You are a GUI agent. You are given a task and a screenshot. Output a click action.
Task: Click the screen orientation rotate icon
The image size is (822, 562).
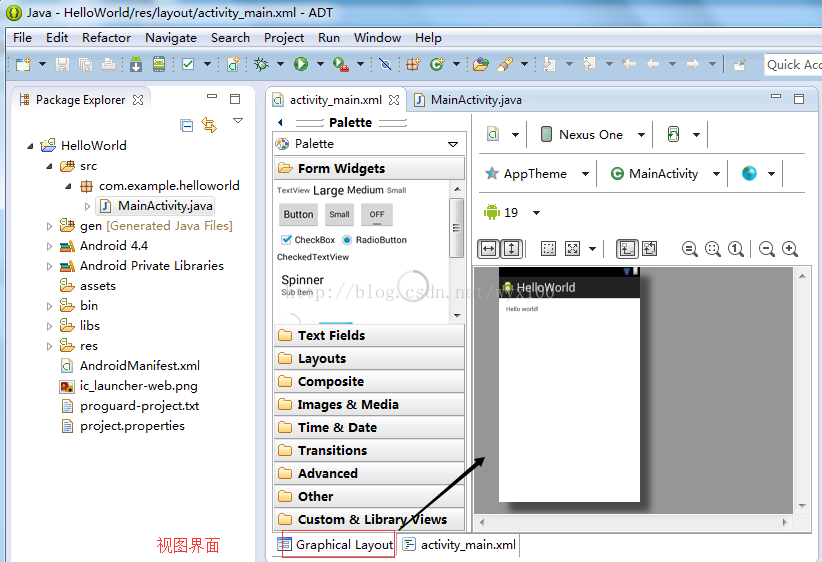(674, 135)
